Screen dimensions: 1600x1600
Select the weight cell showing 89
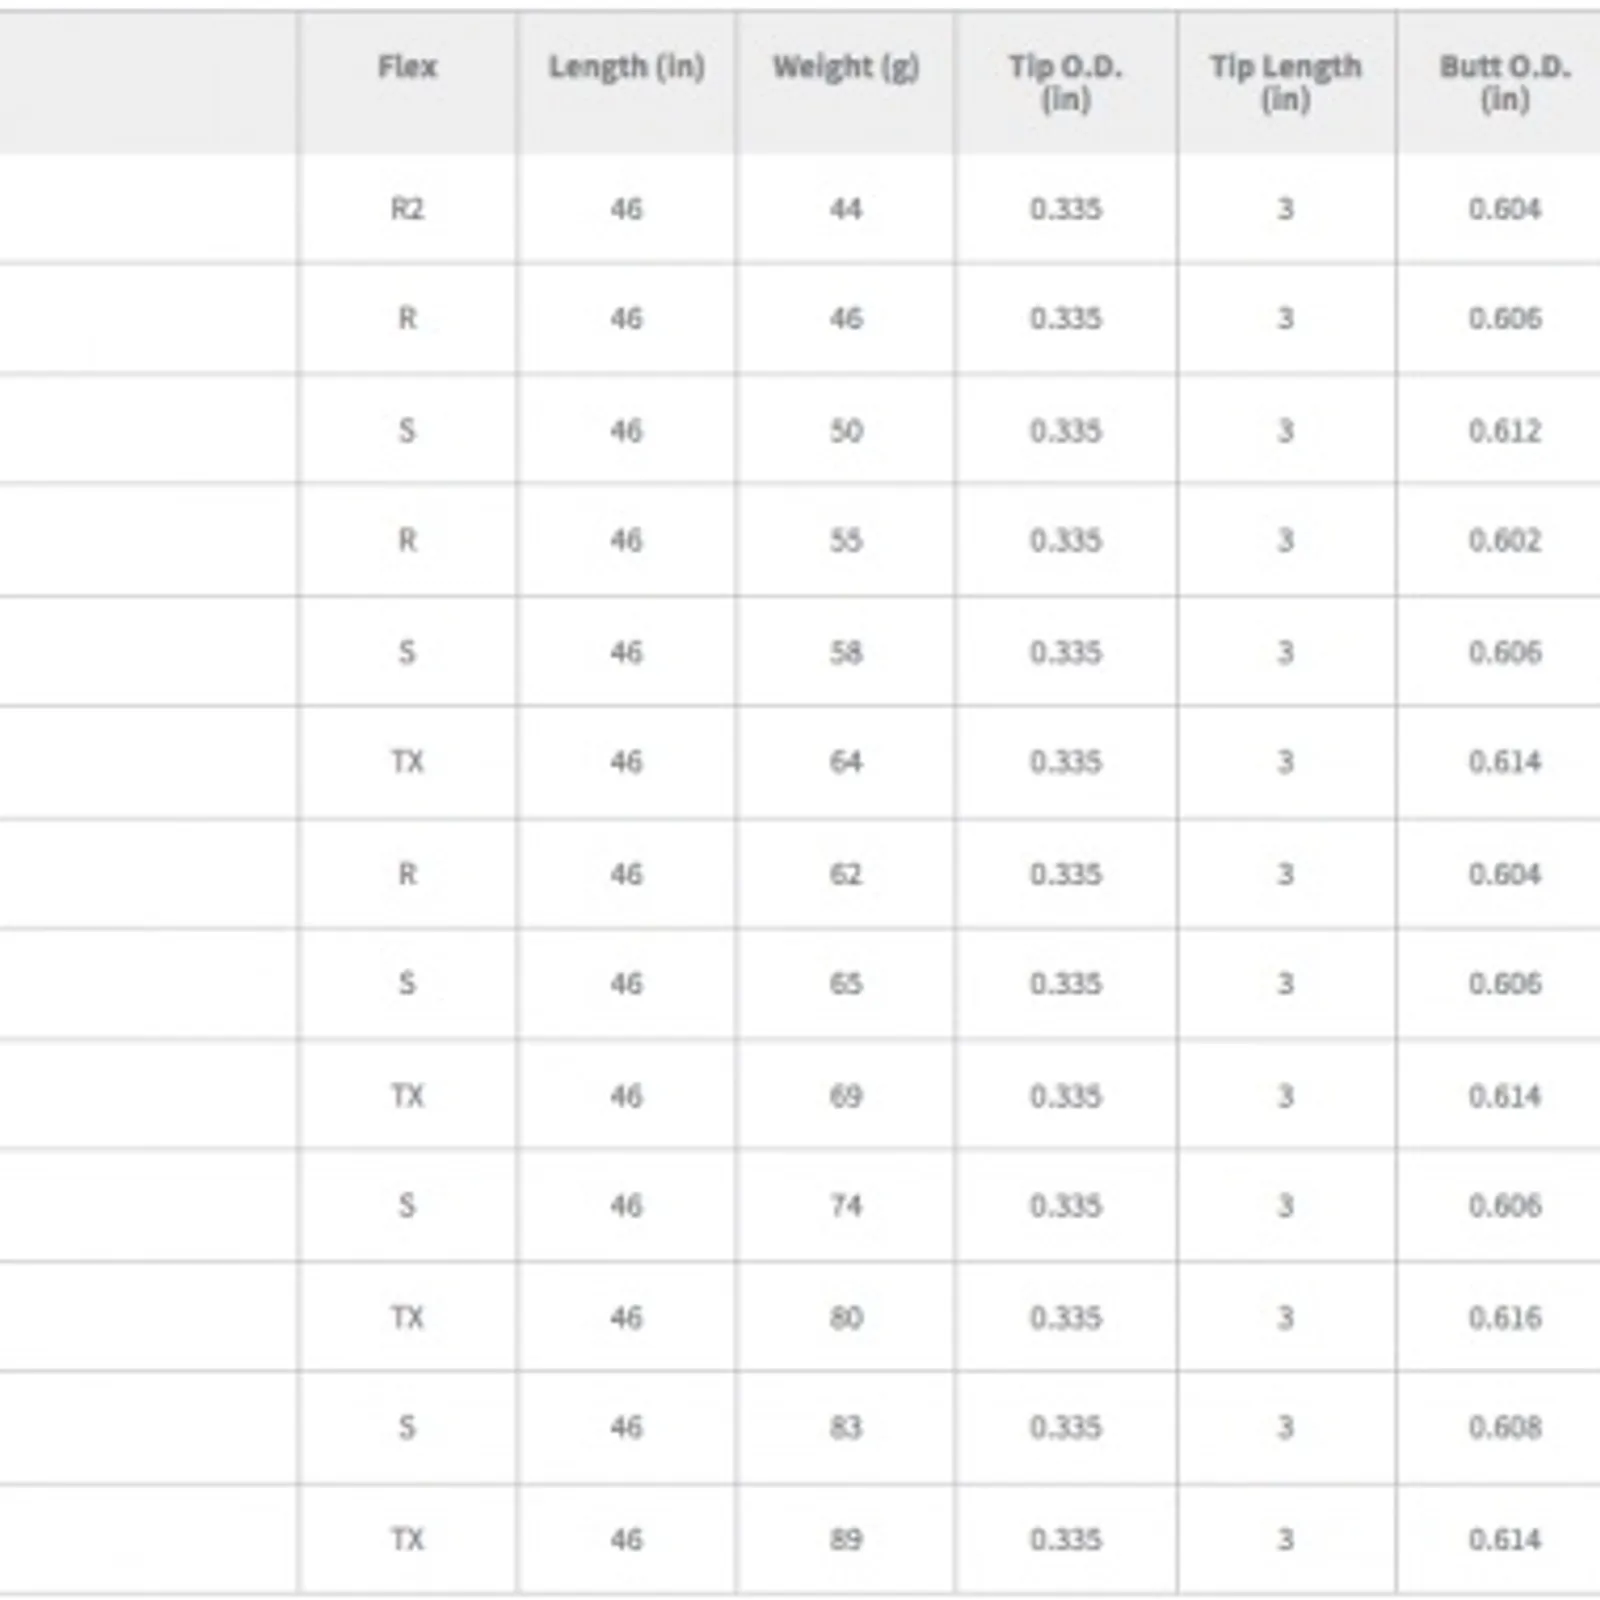tap(845, 1539)
